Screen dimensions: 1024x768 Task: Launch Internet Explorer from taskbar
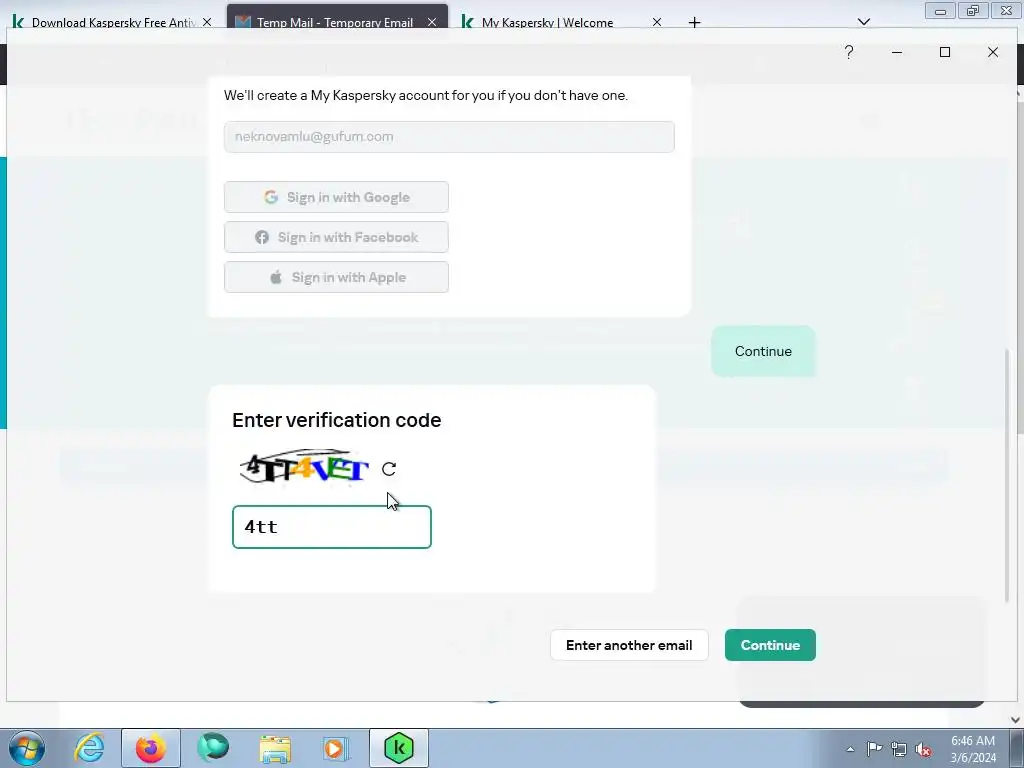pyautogui.click(x=89, y=748)
